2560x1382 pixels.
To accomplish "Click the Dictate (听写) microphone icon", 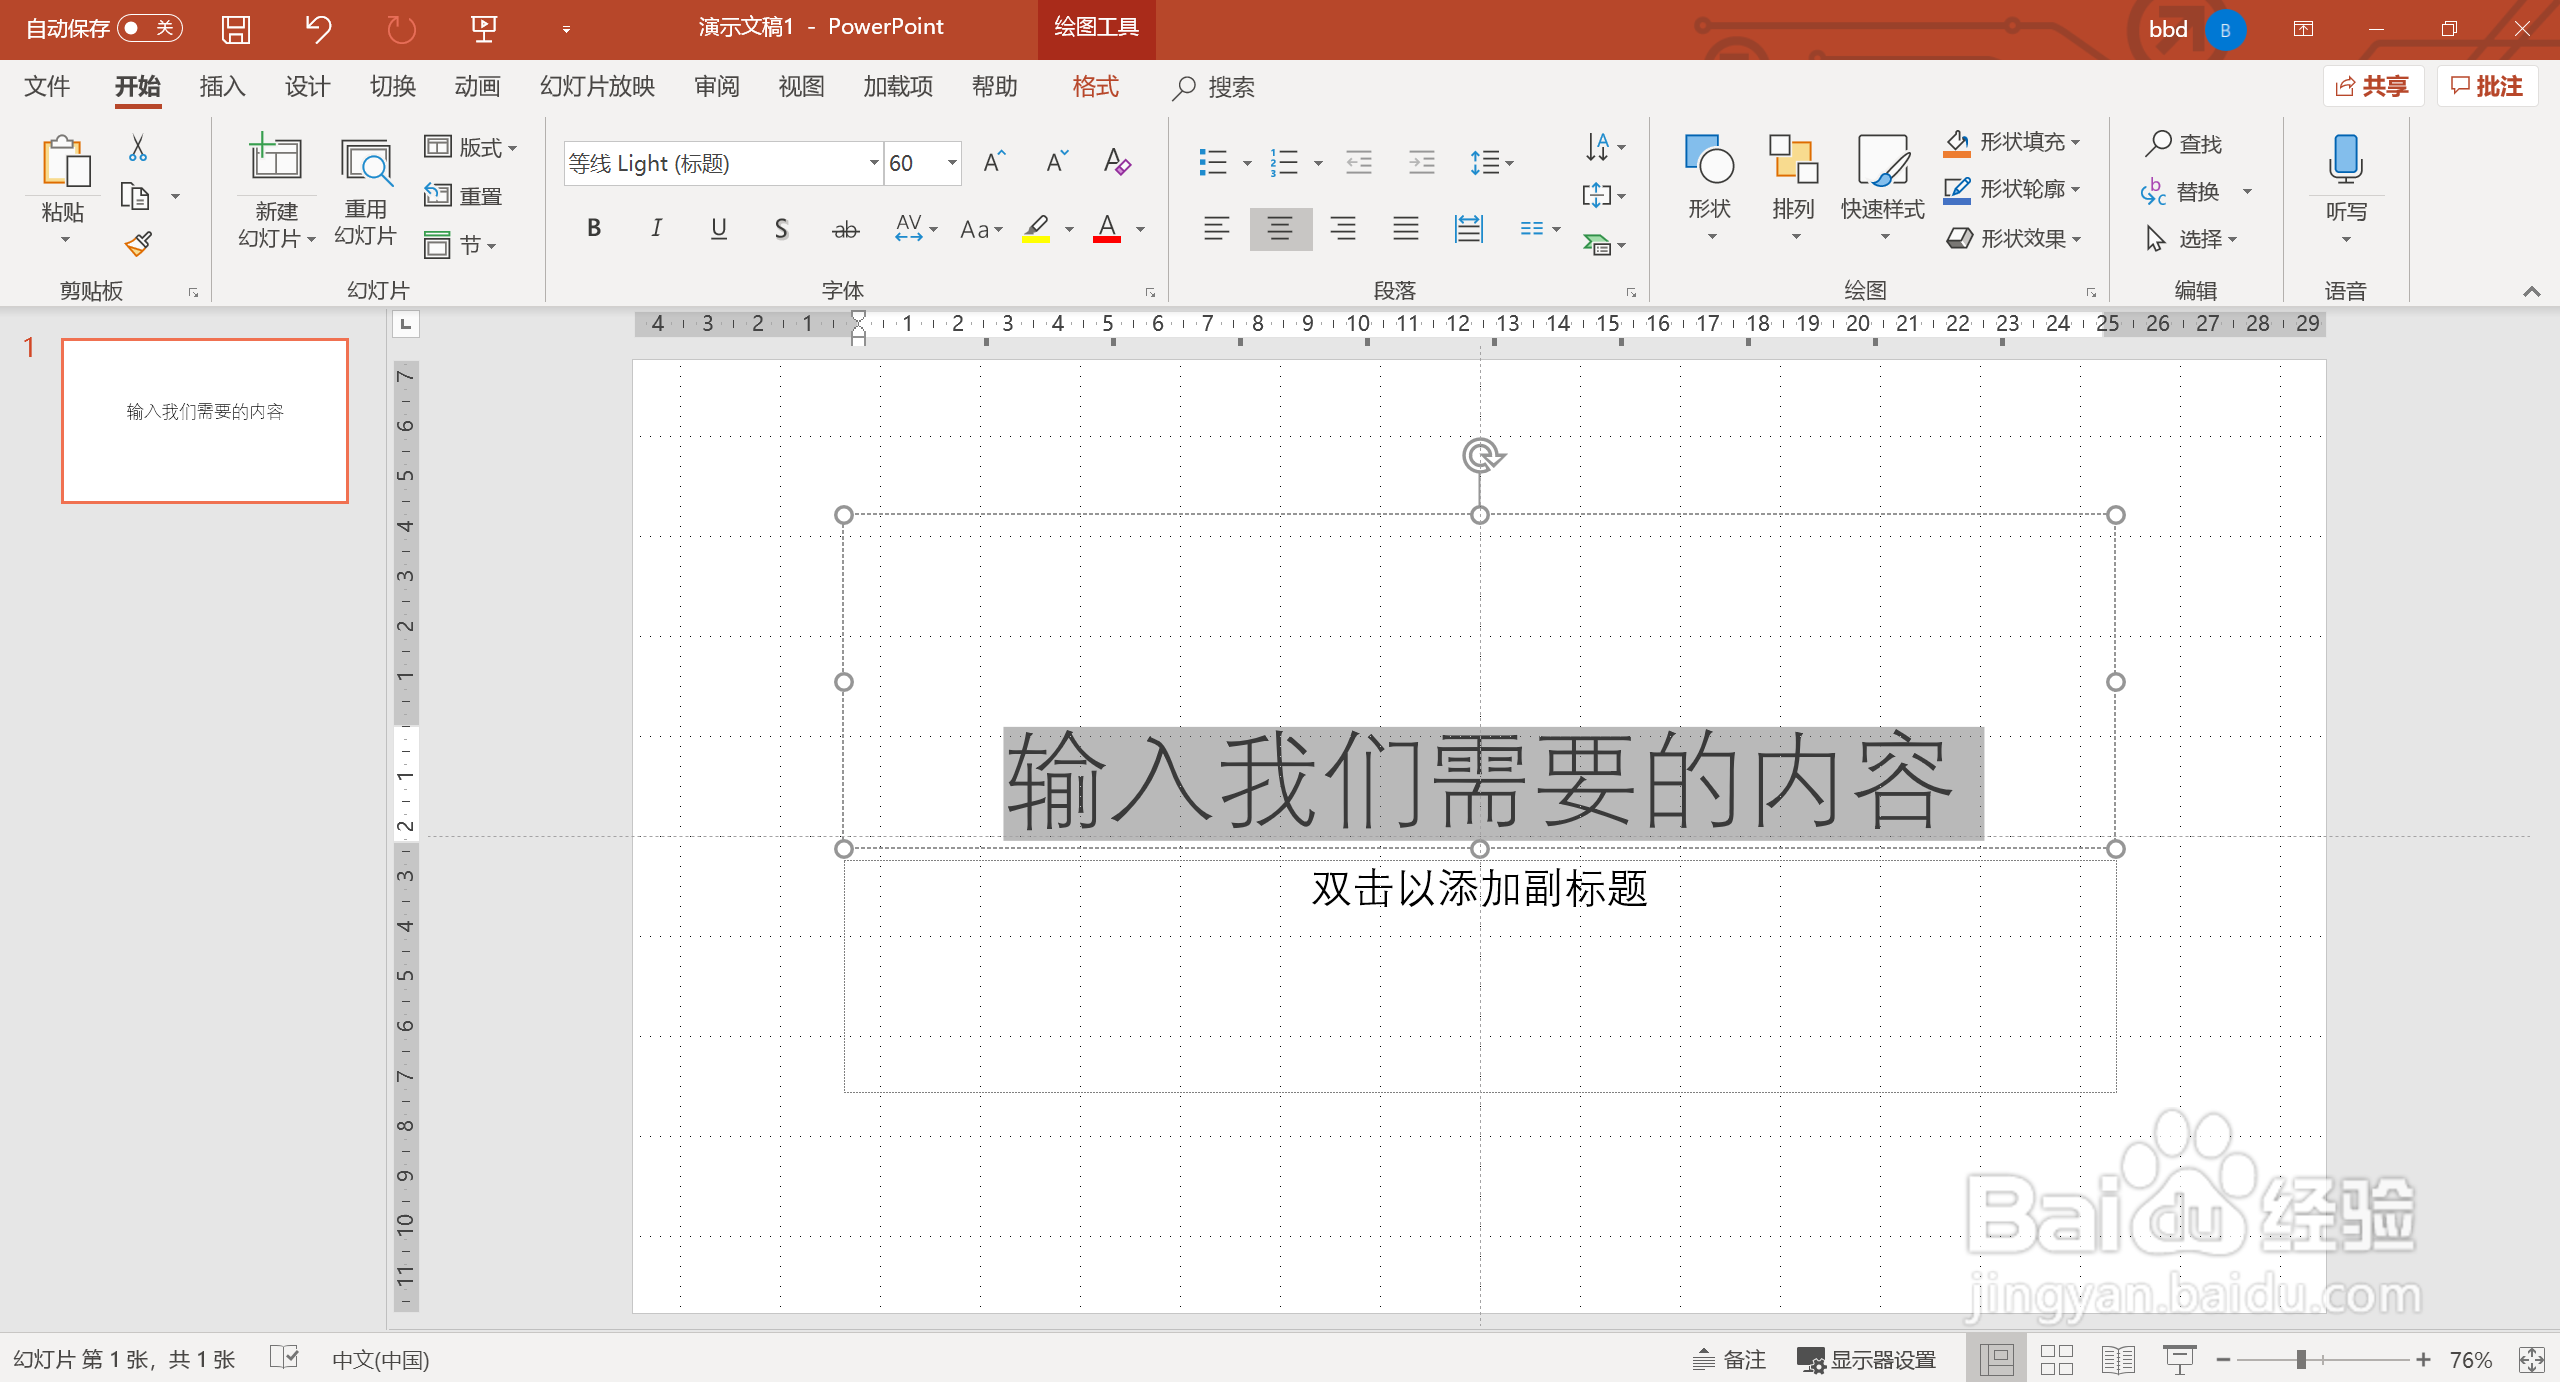I will click(2345, 160).
